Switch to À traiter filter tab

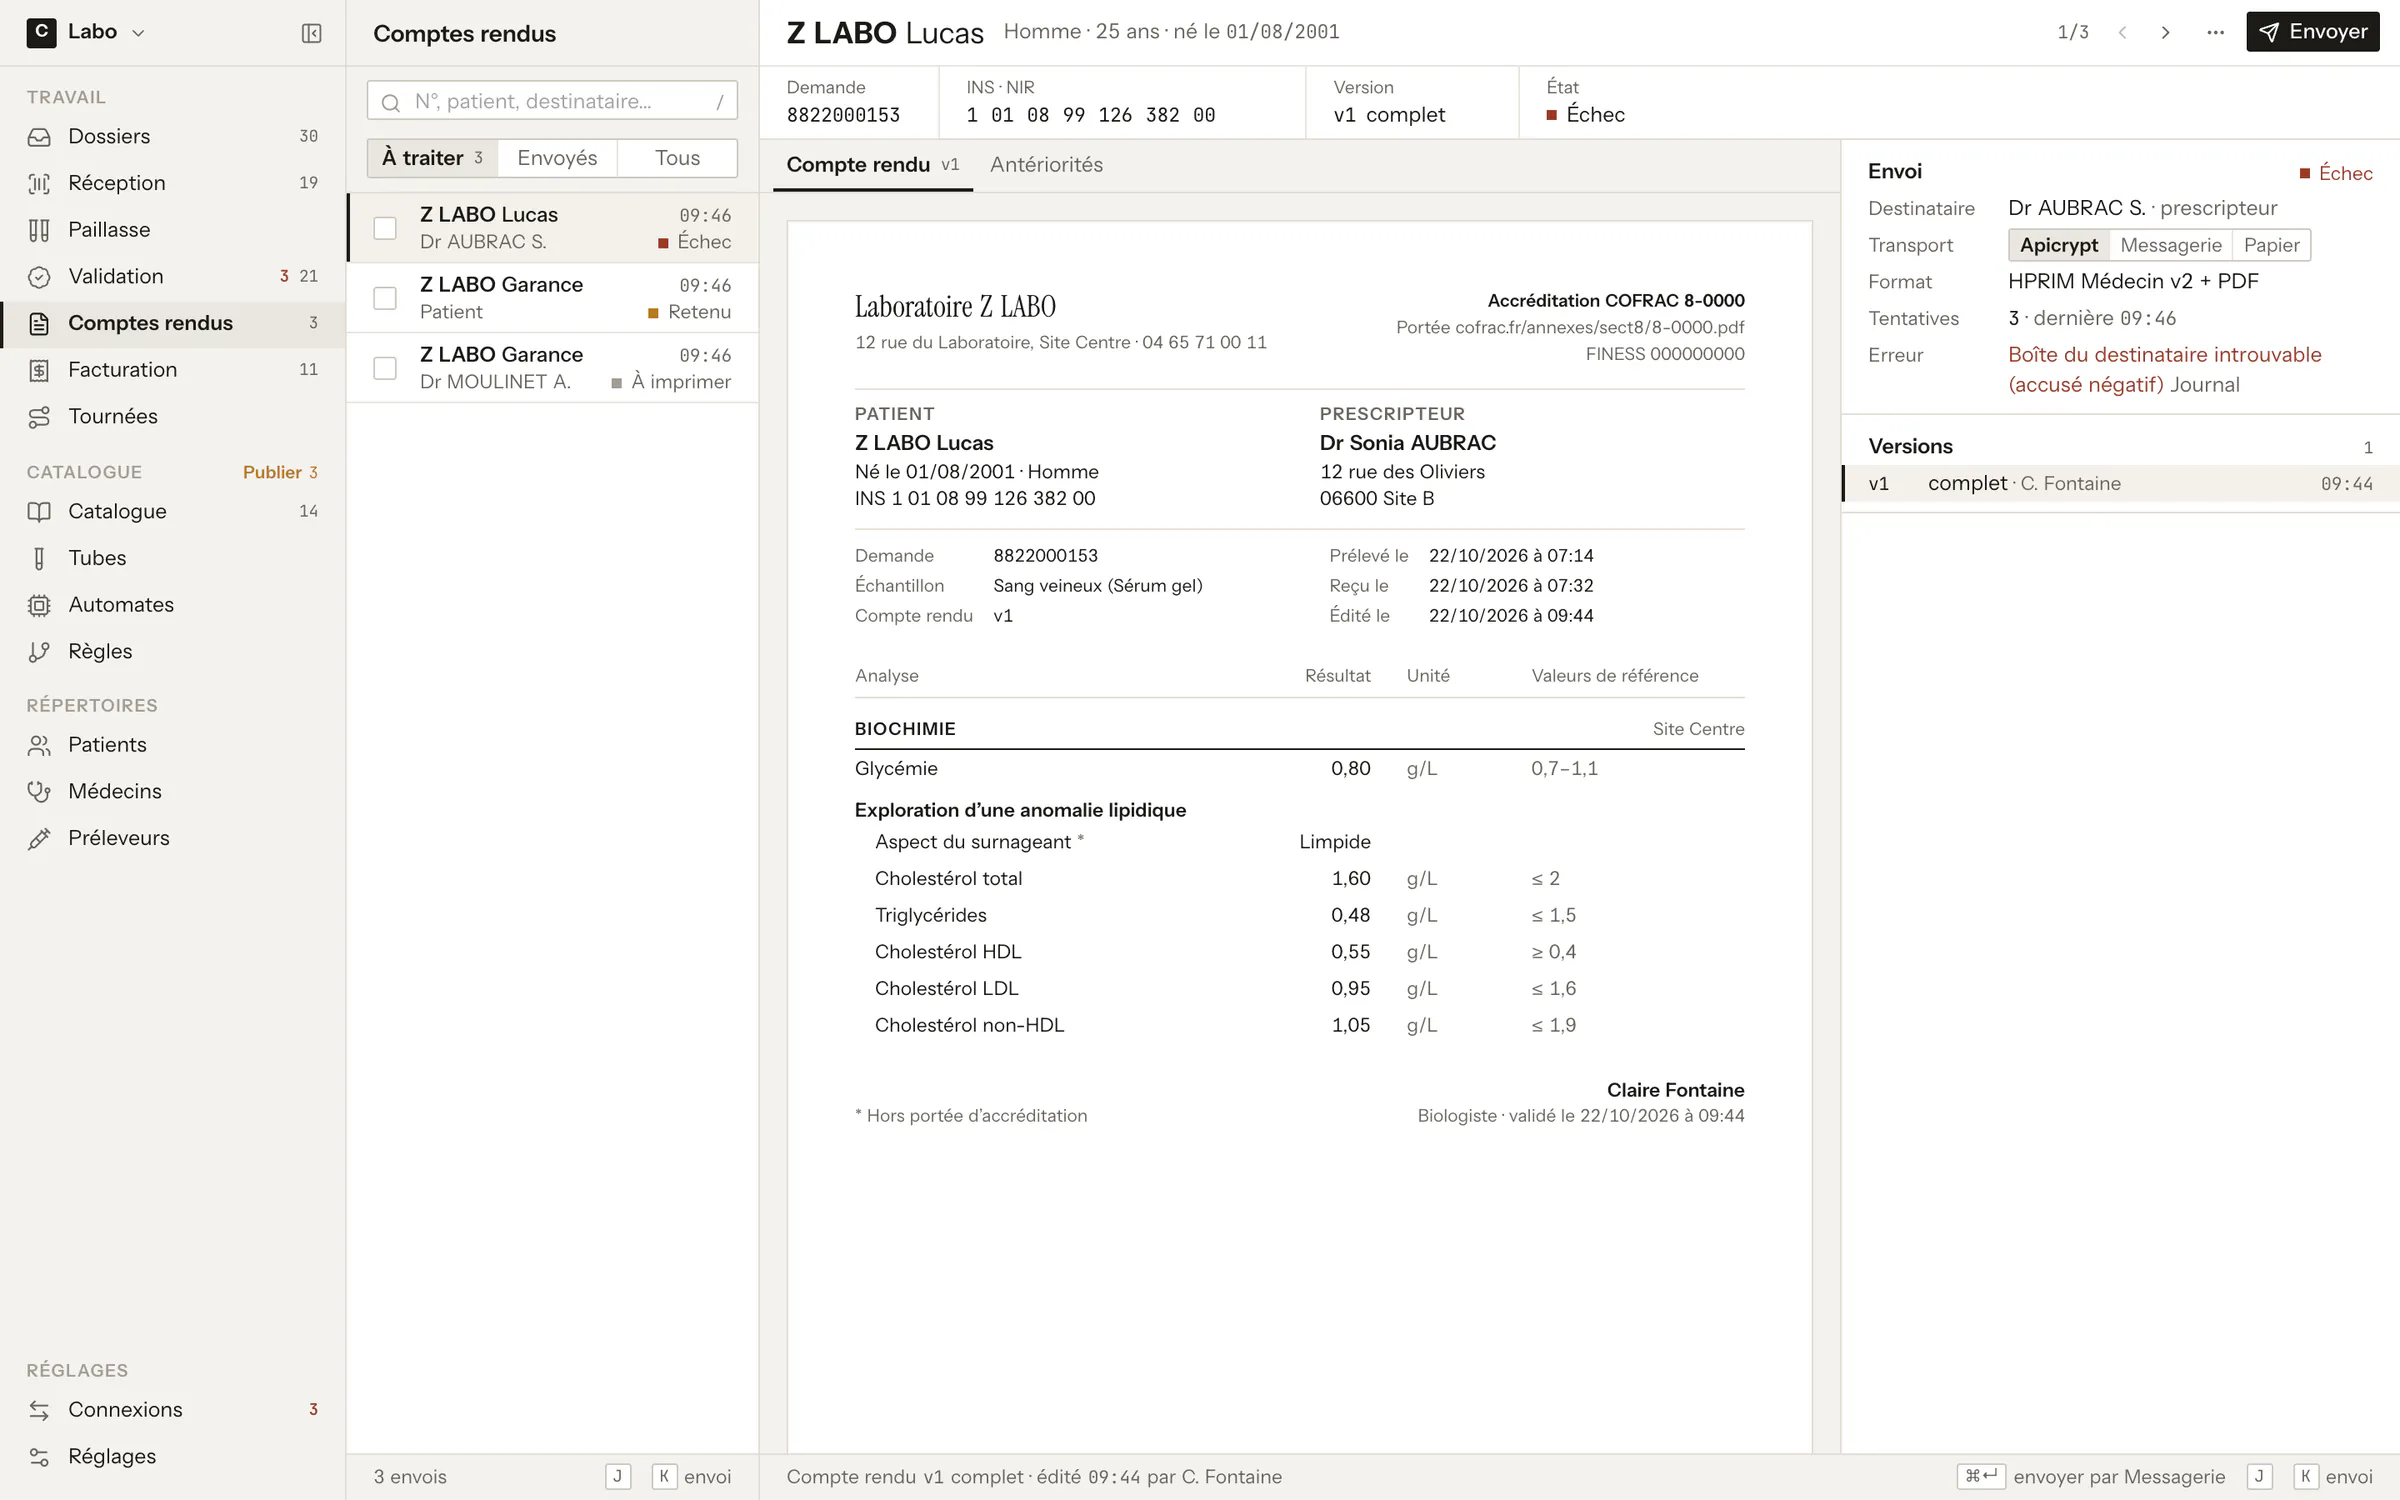(x=433, y=158)
